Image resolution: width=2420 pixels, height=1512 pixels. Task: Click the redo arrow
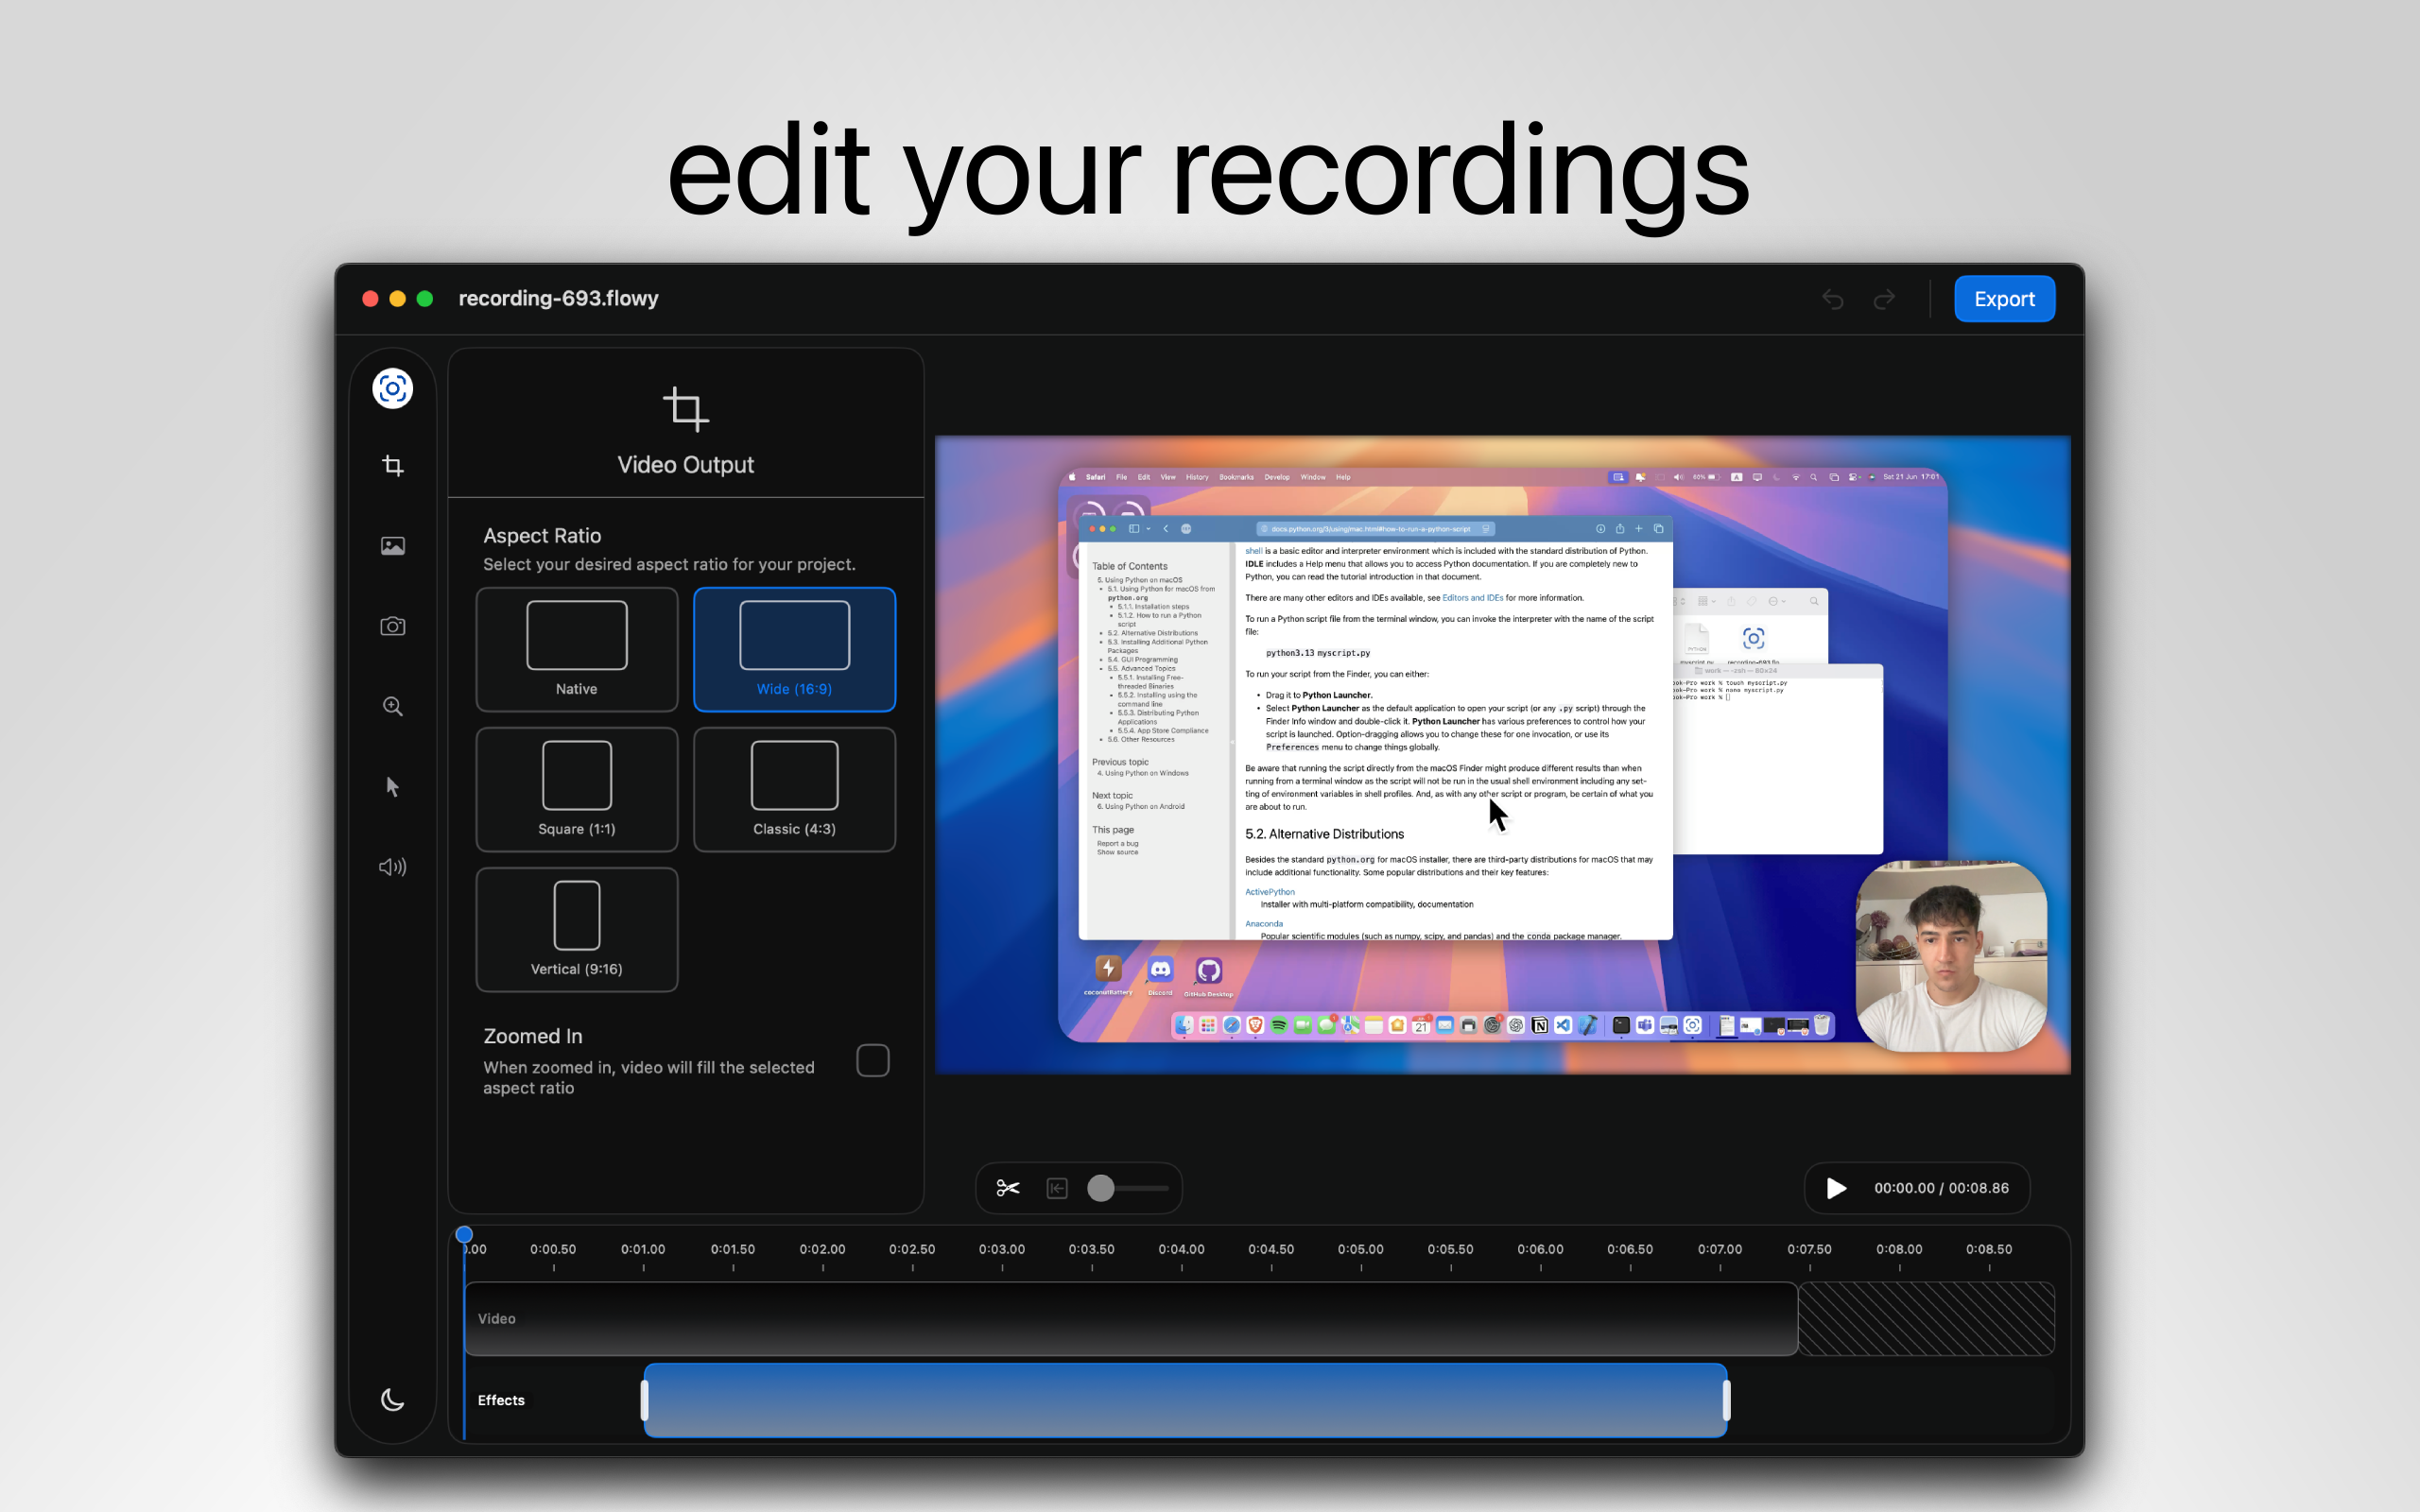pyautogui.click(x=1884, y=299)
